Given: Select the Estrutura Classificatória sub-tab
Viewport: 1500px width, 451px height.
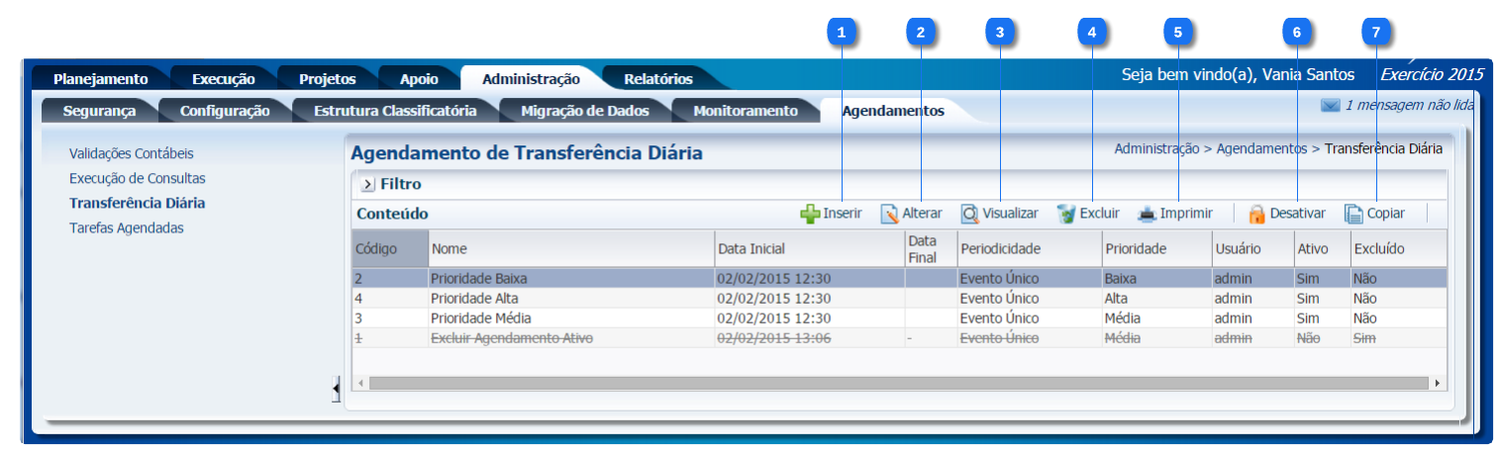Looking at the screenshot, I should [395, 111].
